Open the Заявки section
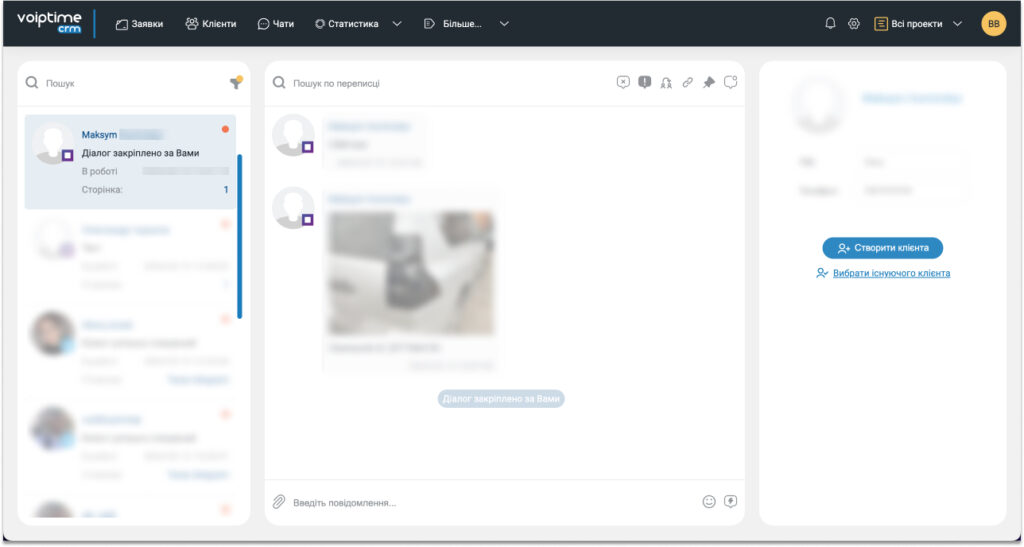The width and height of the screenshot is (1024, 547). click(x=139, y=23)
